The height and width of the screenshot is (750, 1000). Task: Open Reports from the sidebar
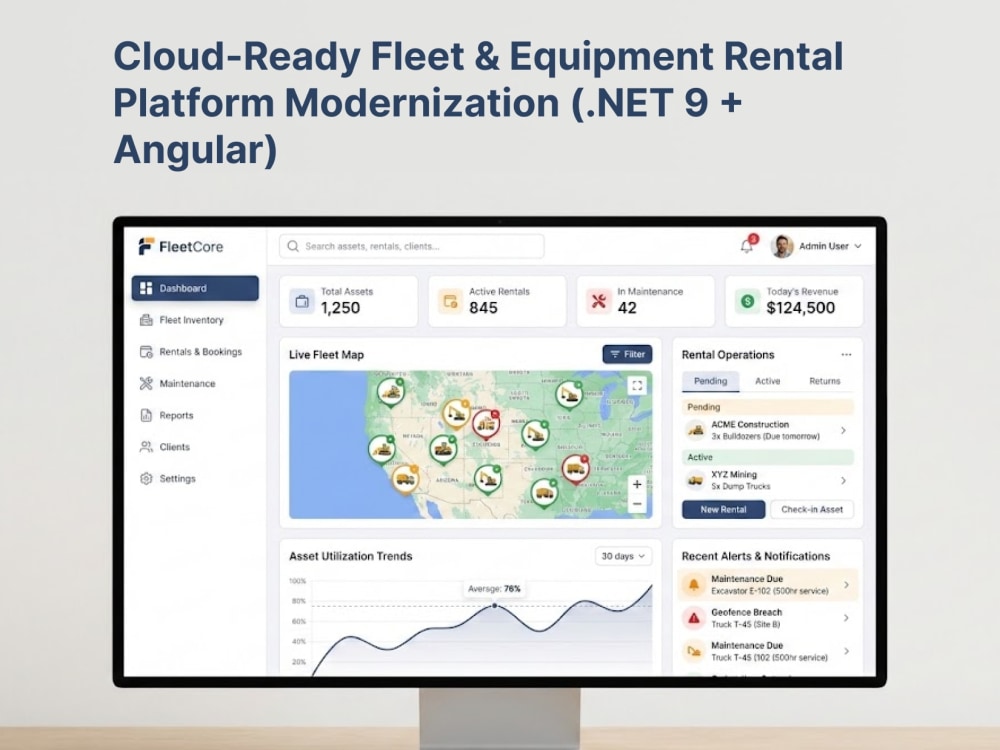(x=195, y=415)
